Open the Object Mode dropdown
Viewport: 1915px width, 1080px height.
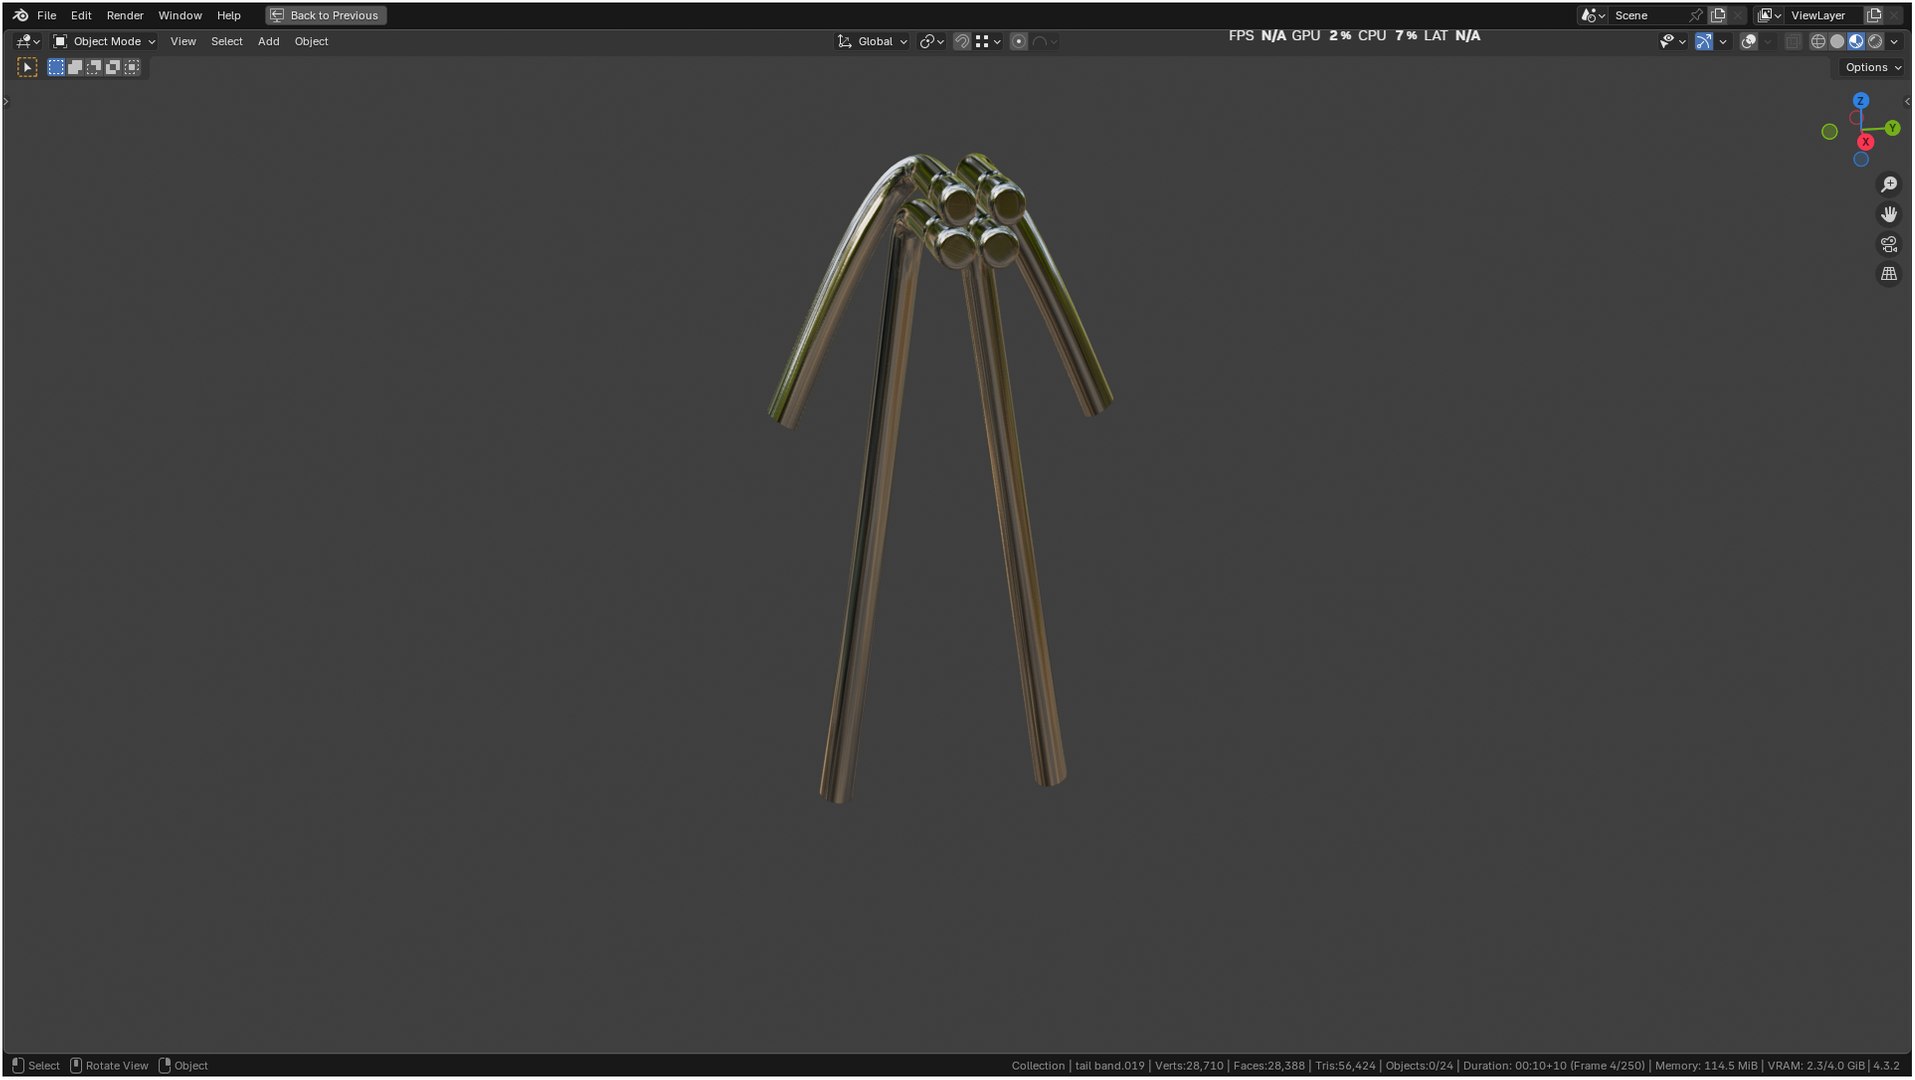104,41
